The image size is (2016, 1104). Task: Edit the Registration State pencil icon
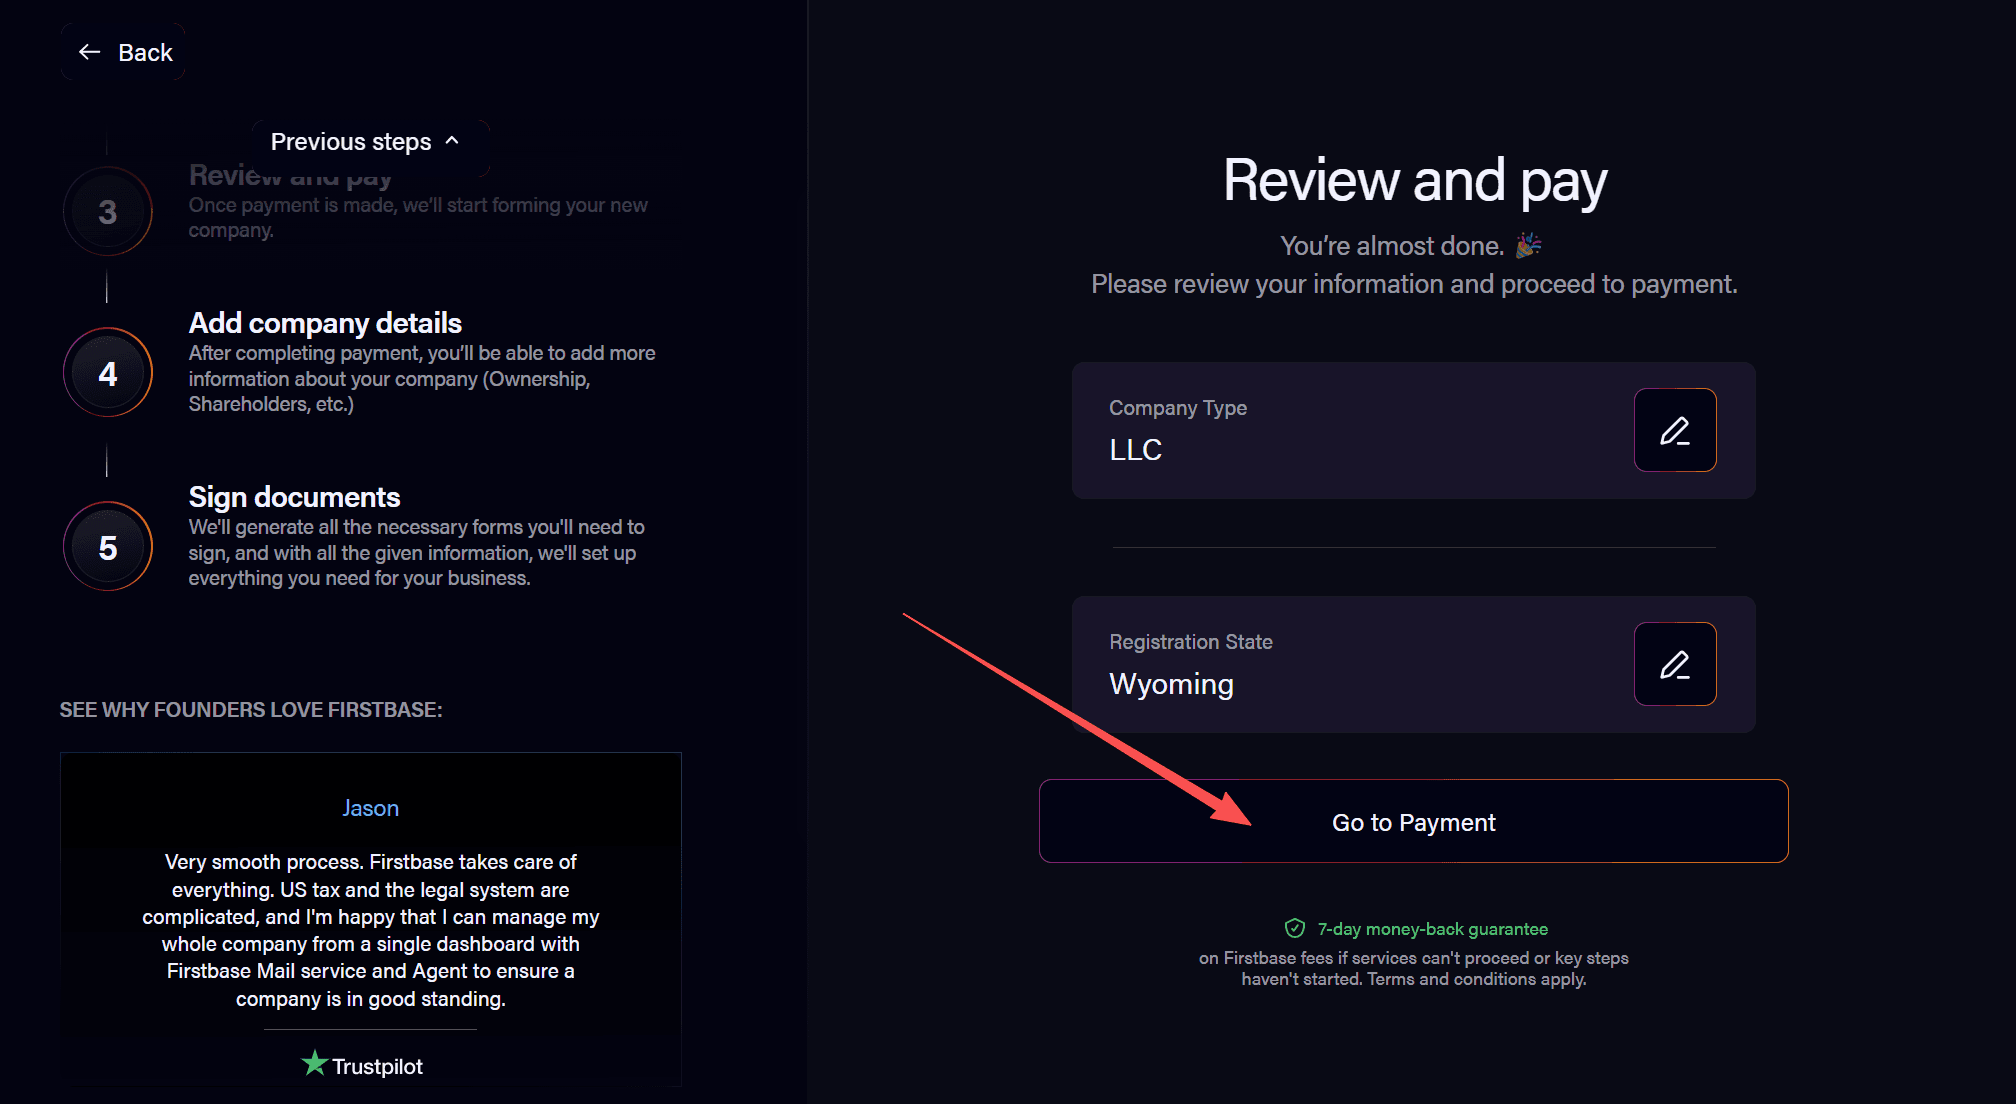[x=1675, y=664]
